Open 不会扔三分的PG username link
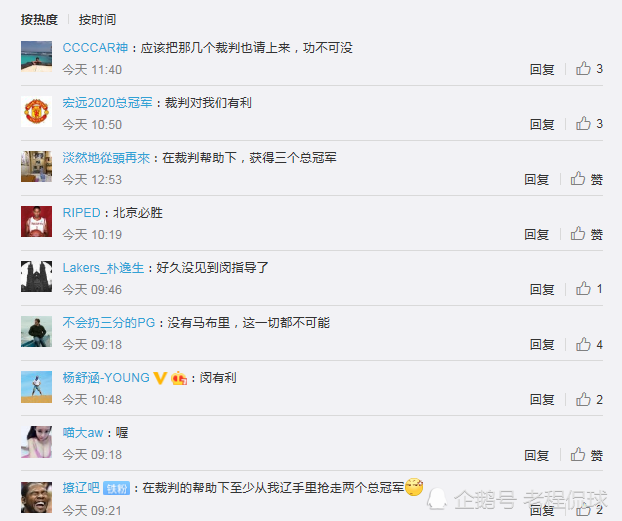The height and width of the screenshot is (521, 622). (x=109, y=323)
